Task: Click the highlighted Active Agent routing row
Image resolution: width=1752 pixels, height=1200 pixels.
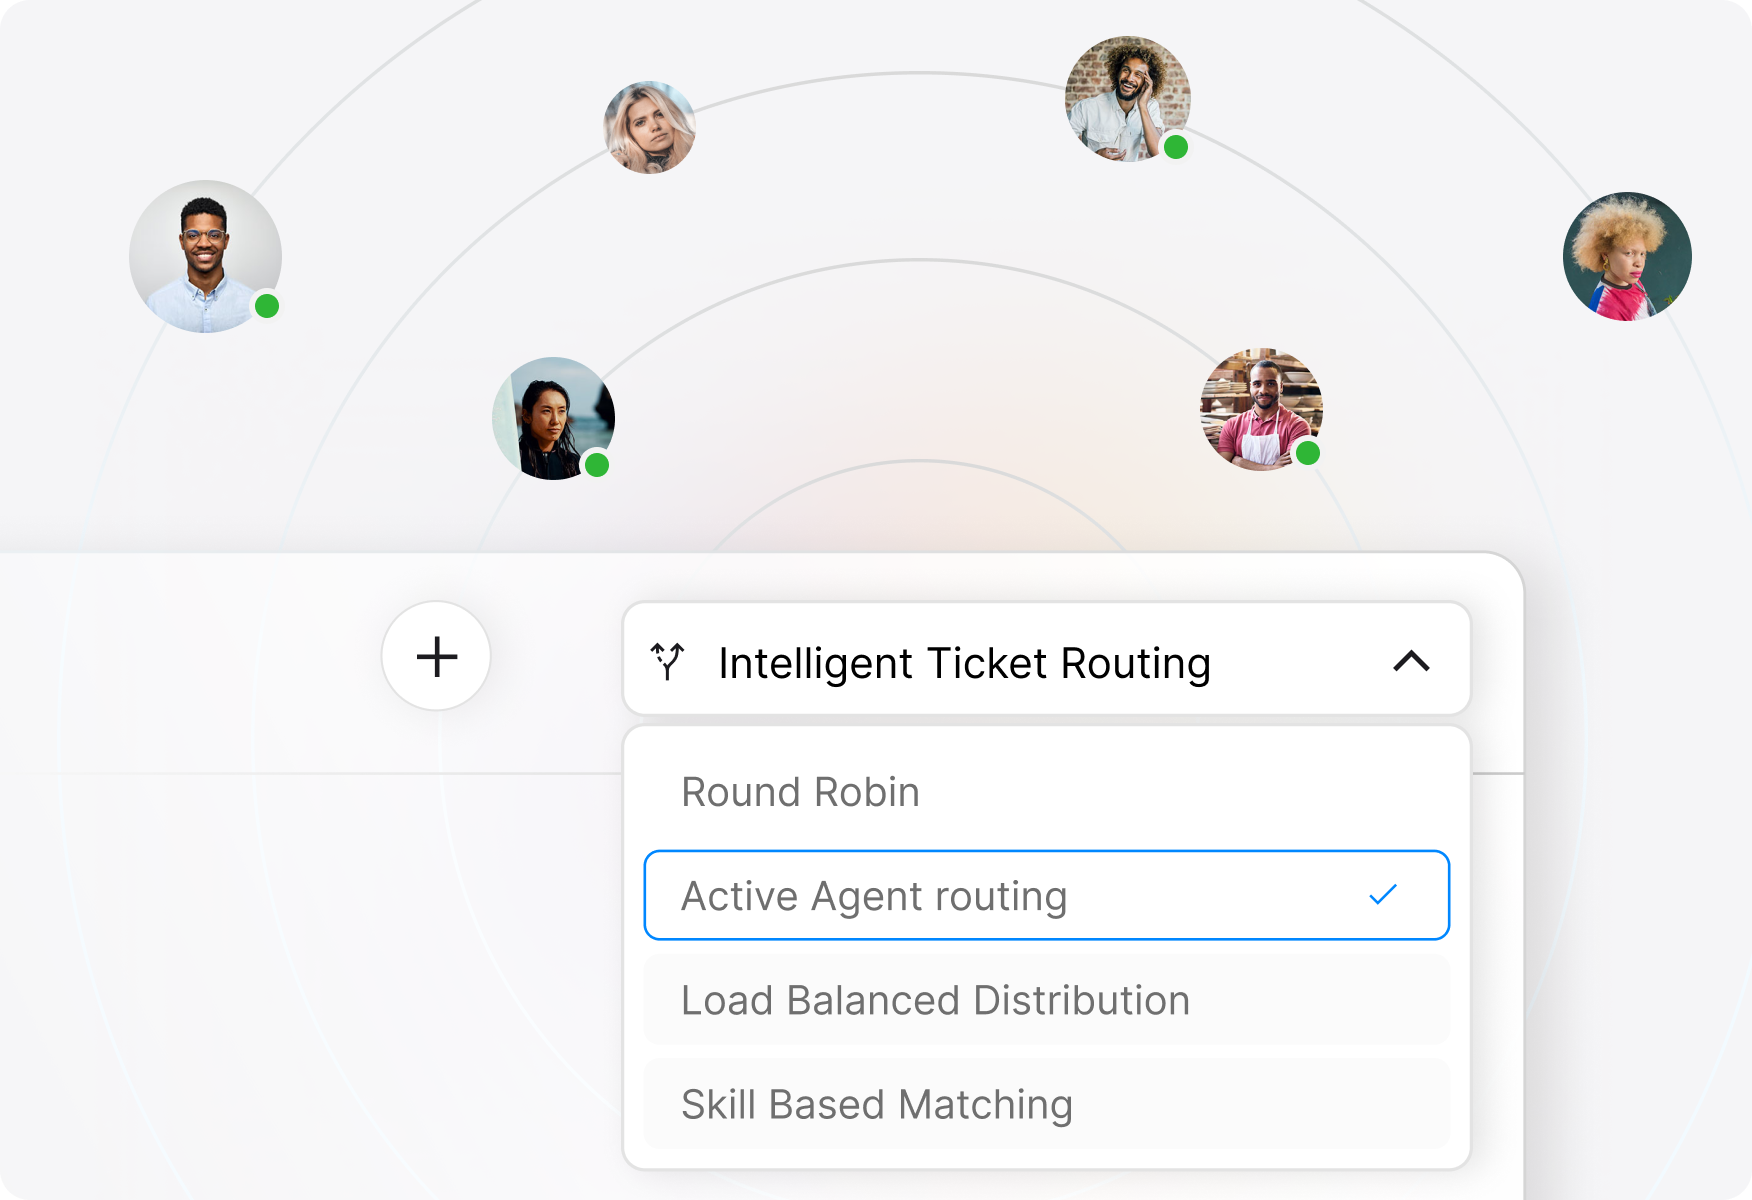Action: [1045, 895]
